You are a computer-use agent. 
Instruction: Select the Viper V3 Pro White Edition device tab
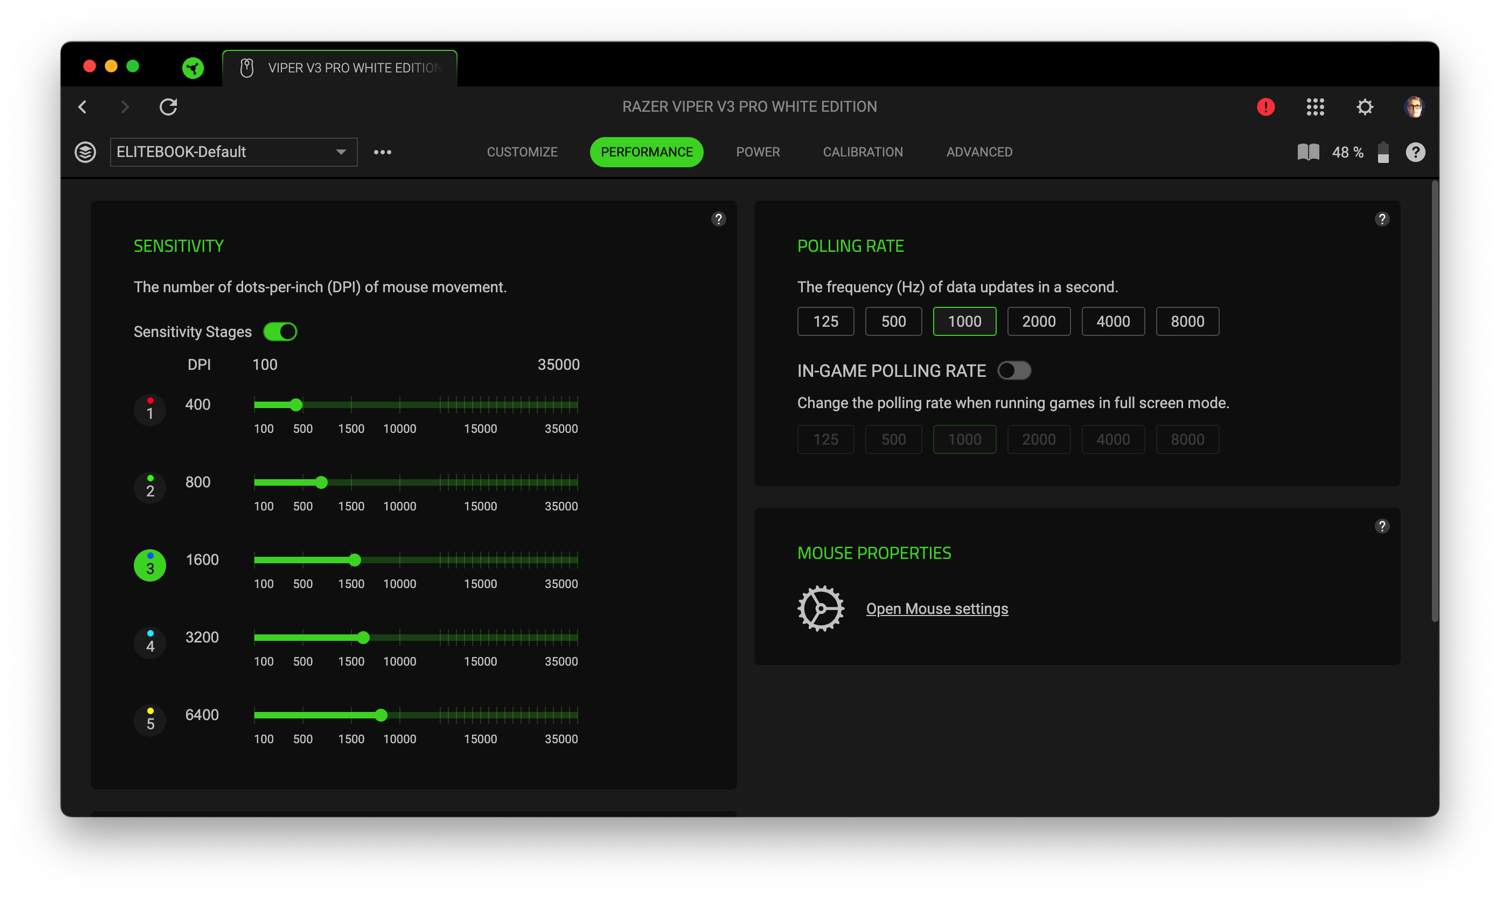(x=340, y=68)
